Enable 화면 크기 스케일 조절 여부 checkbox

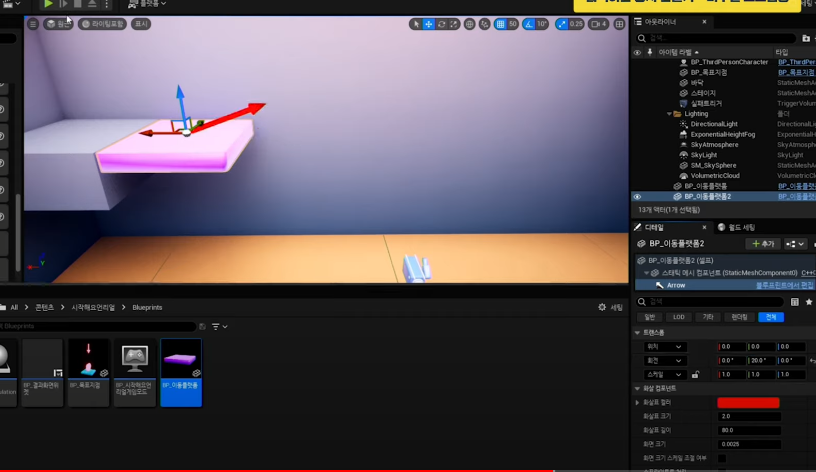(722, 458)
